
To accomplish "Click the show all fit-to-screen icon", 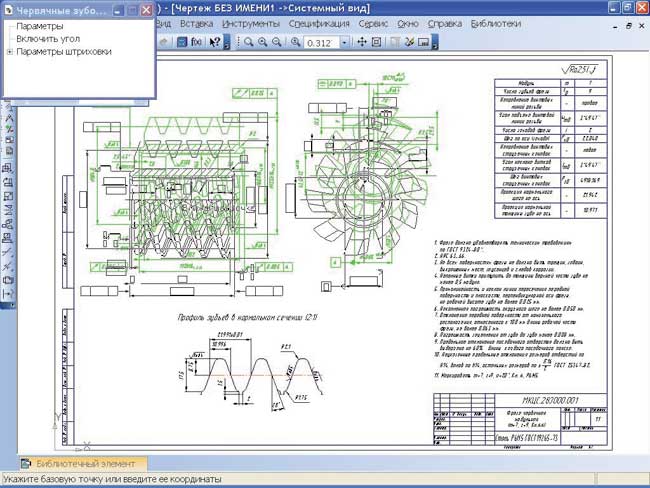I will [x=377, y=43].
